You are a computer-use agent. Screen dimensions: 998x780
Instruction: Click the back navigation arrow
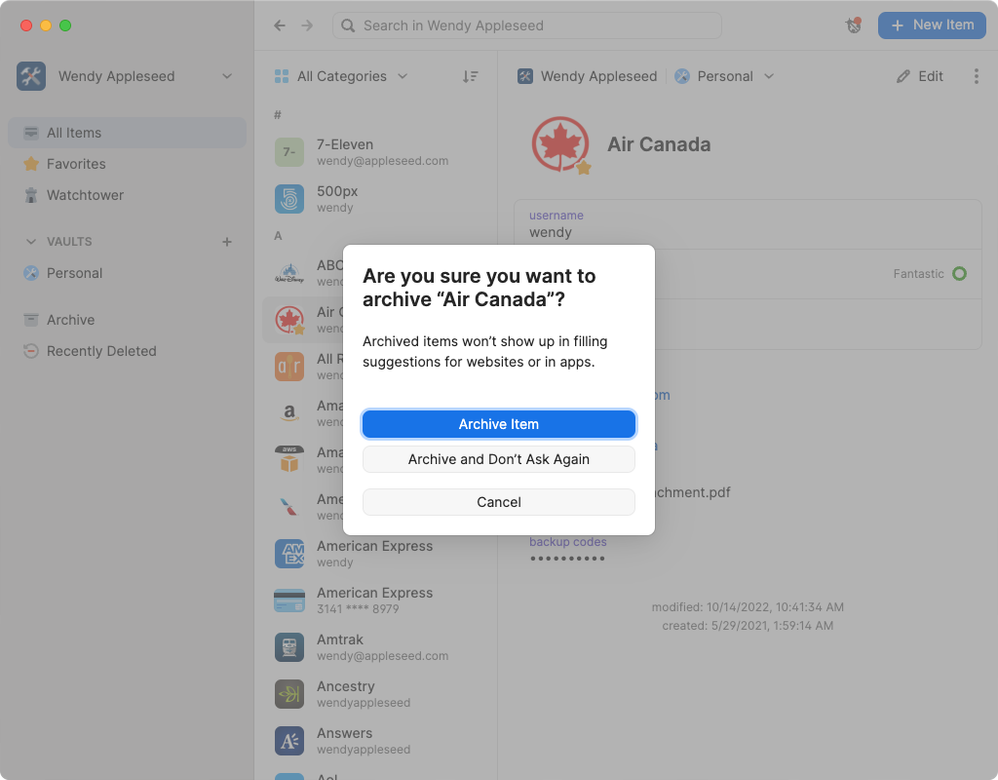pos(280,25)
